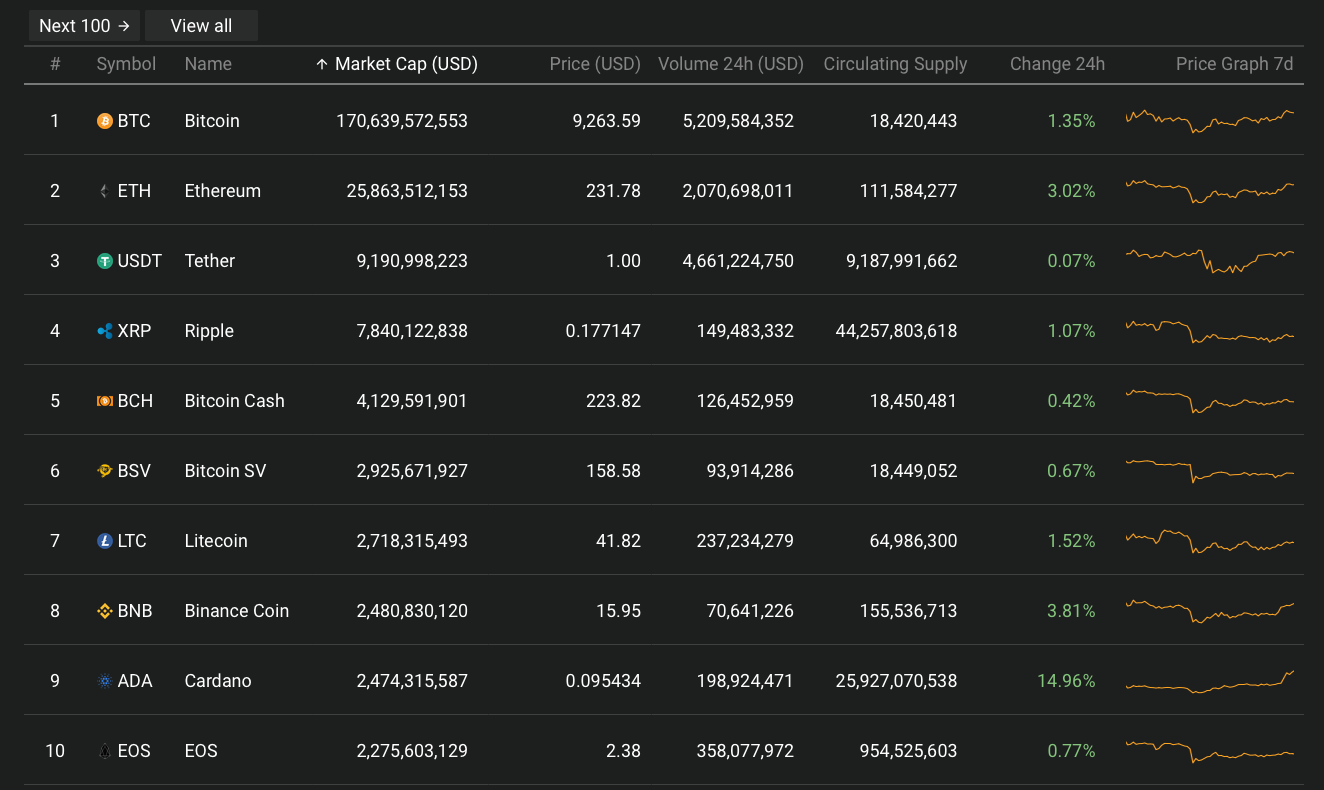This screenshot has height=790, width=1324.
Task: Click Tether volume 4,661,224,750
Action: (738, 261)
